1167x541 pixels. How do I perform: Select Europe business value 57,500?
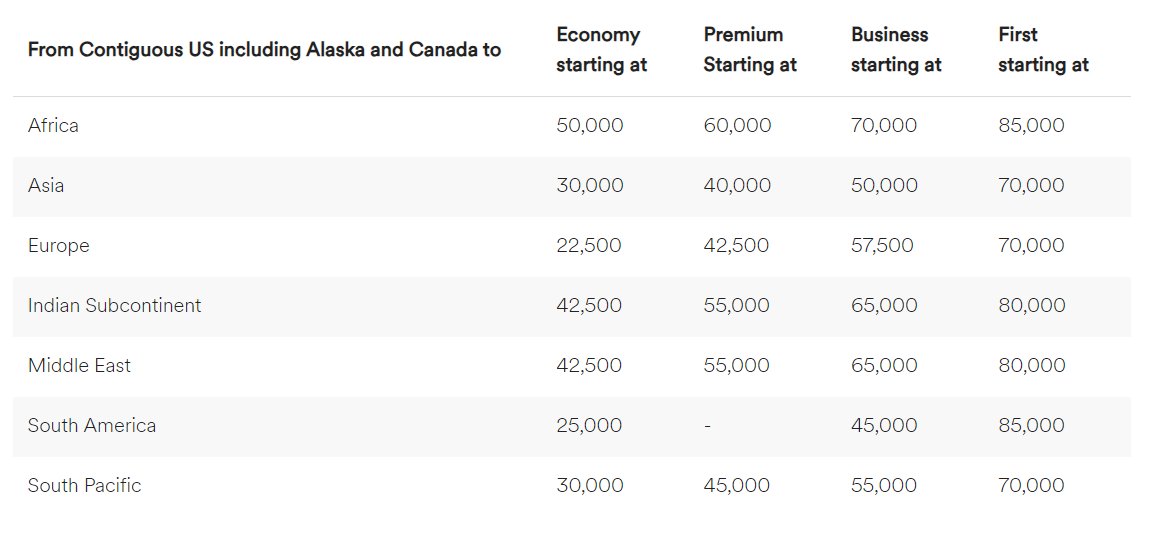click(x=882, y=246)
